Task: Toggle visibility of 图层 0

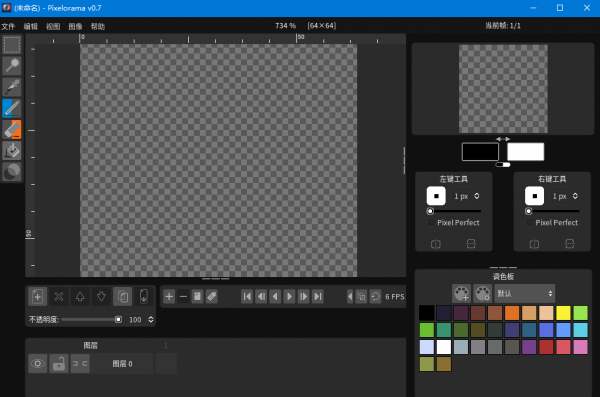Action: [38, 363]
